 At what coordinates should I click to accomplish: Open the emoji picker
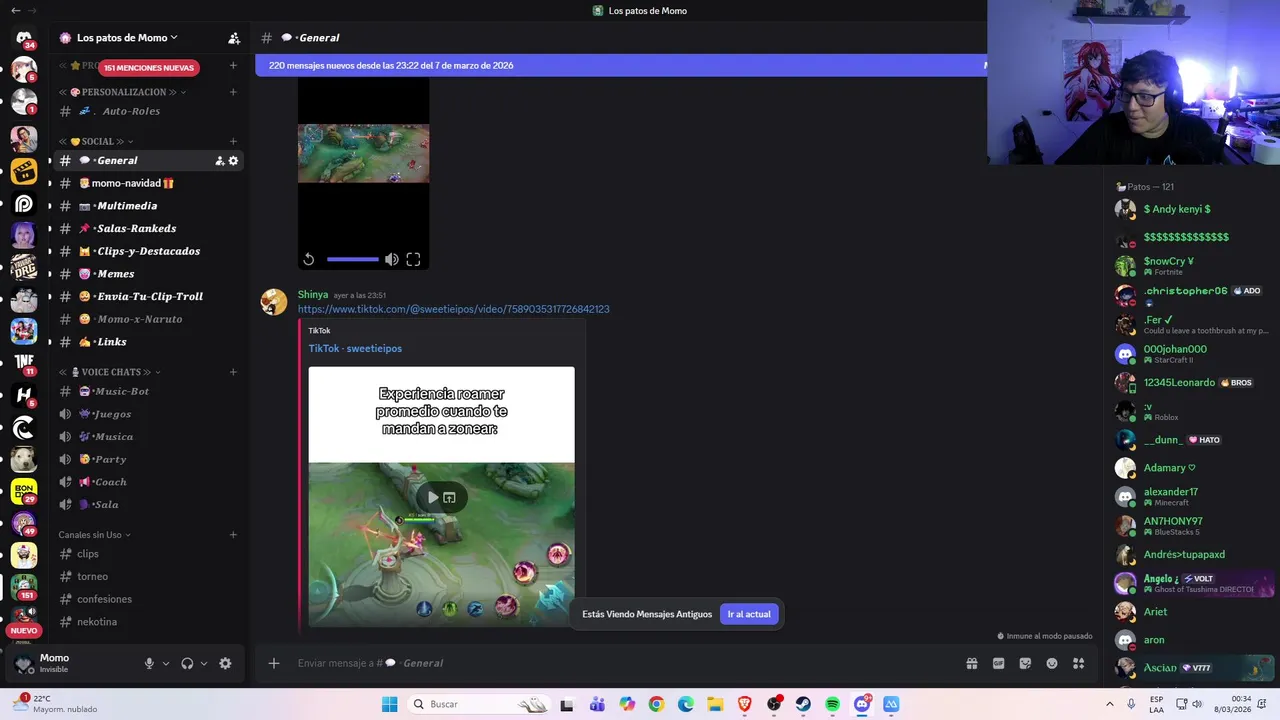pyautogui.click(x=1052, y=663)
